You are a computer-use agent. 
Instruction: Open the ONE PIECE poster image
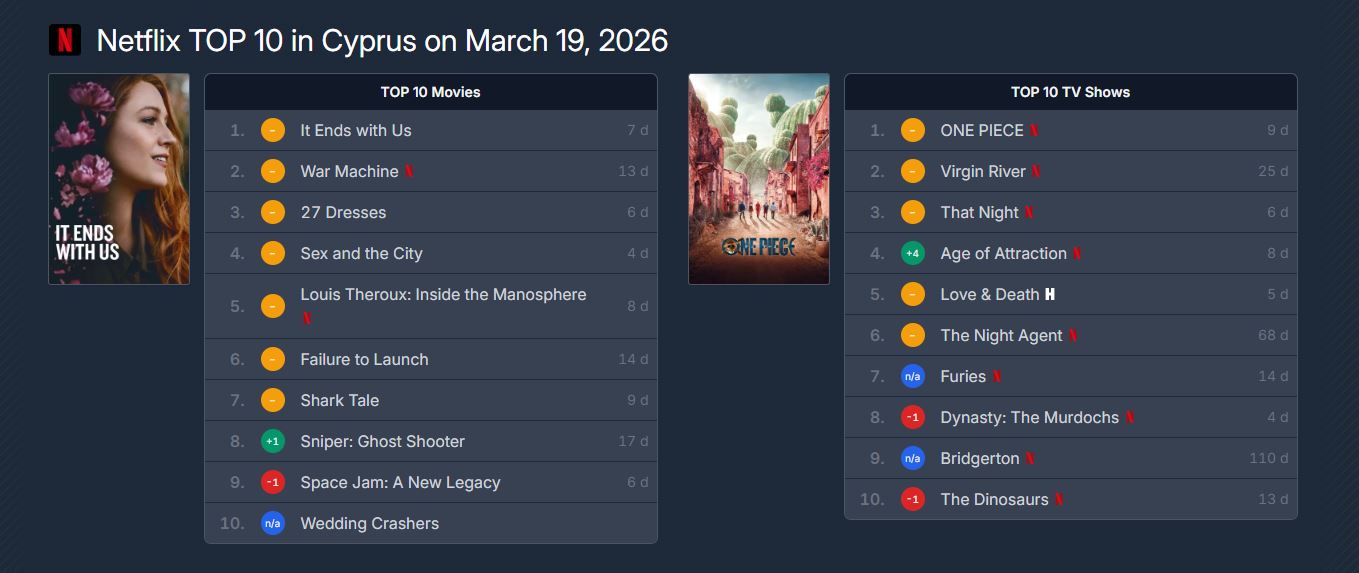(x=759, y=179)
